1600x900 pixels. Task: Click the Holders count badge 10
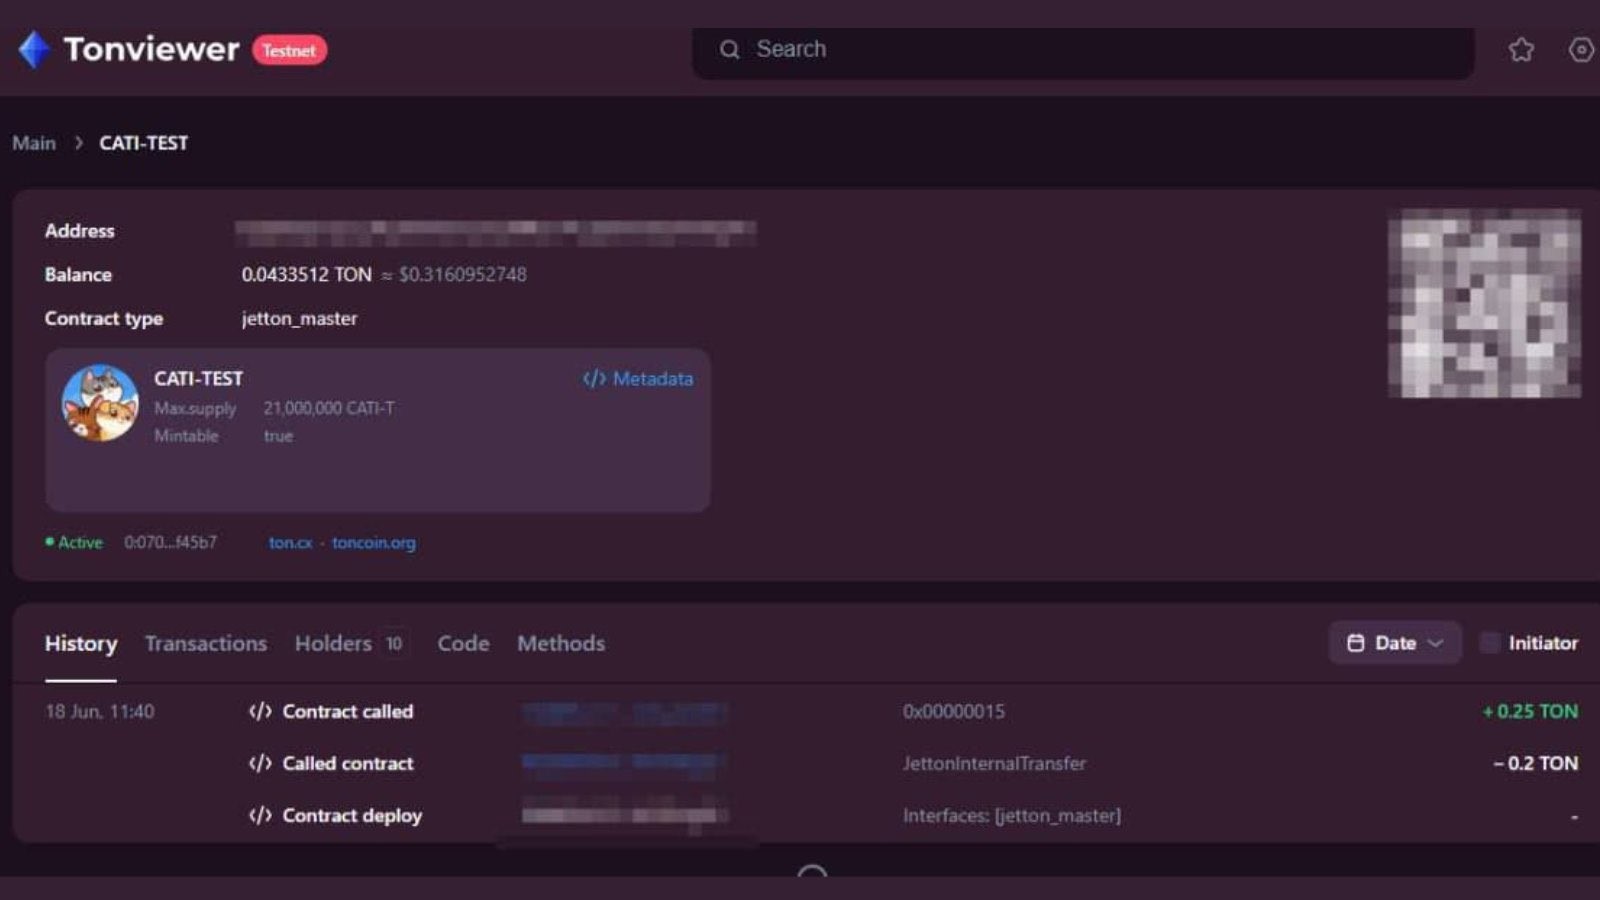394,643
